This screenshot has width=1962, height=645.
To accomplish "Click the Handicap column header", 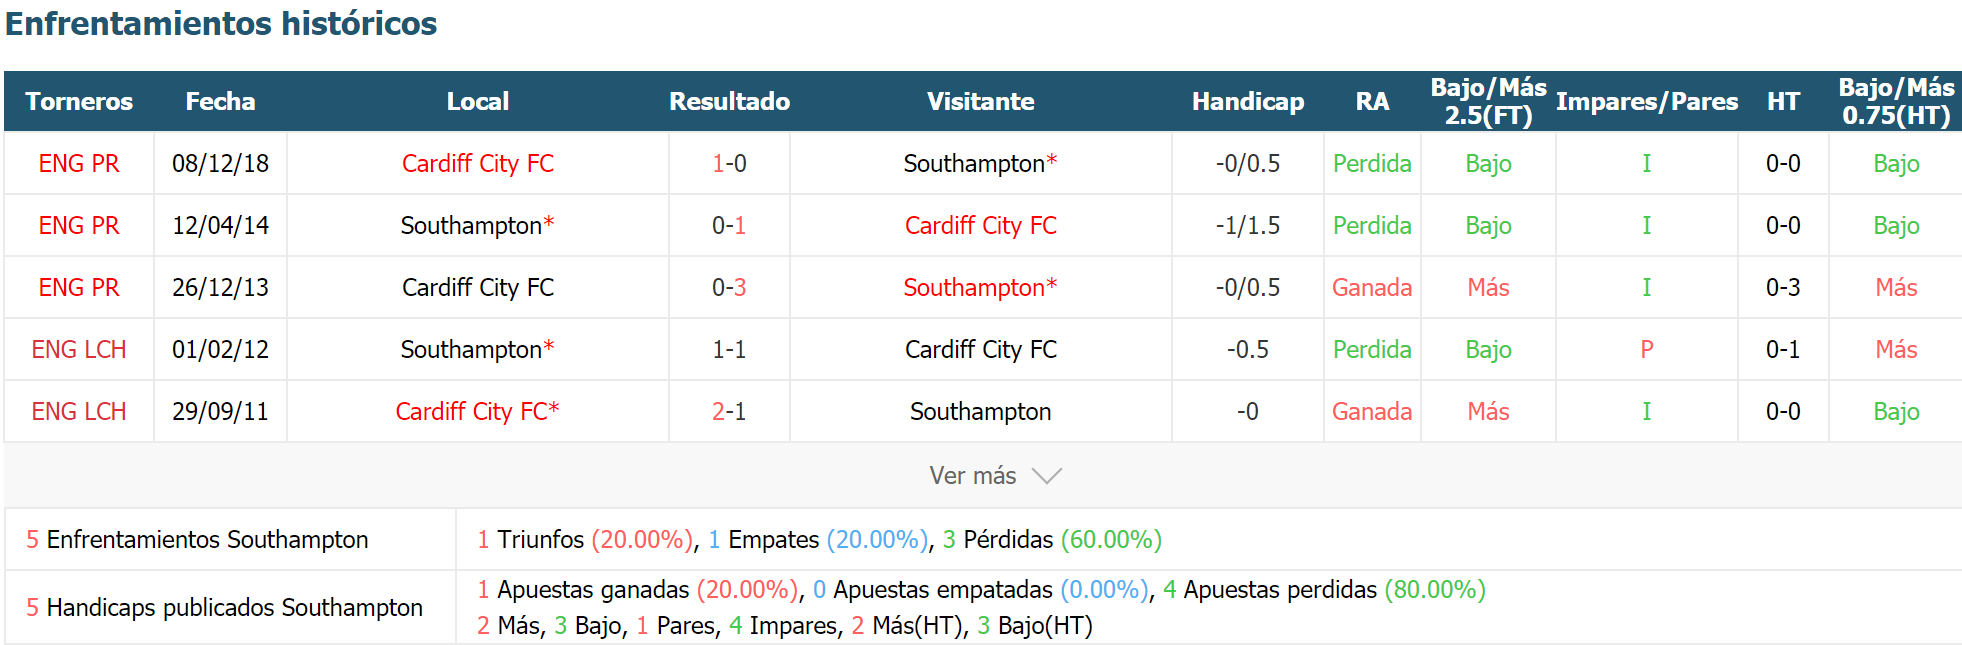I will pyautogui.click(x=1248, y=101).
